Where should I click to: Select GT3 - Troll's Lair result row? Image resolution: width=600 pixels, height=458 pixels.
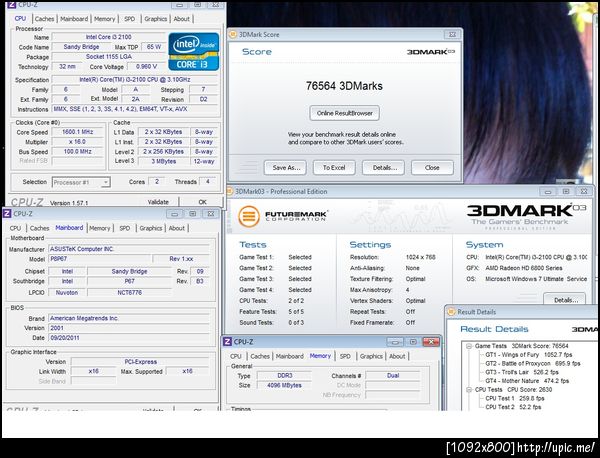522,372
